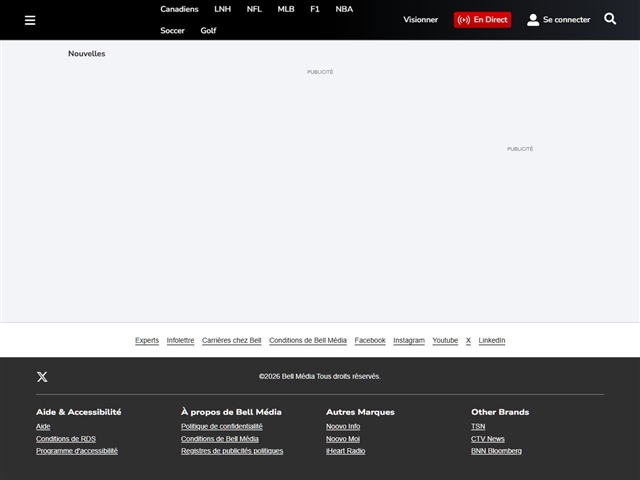Select F1 in the sports menu

click(315, 9)
